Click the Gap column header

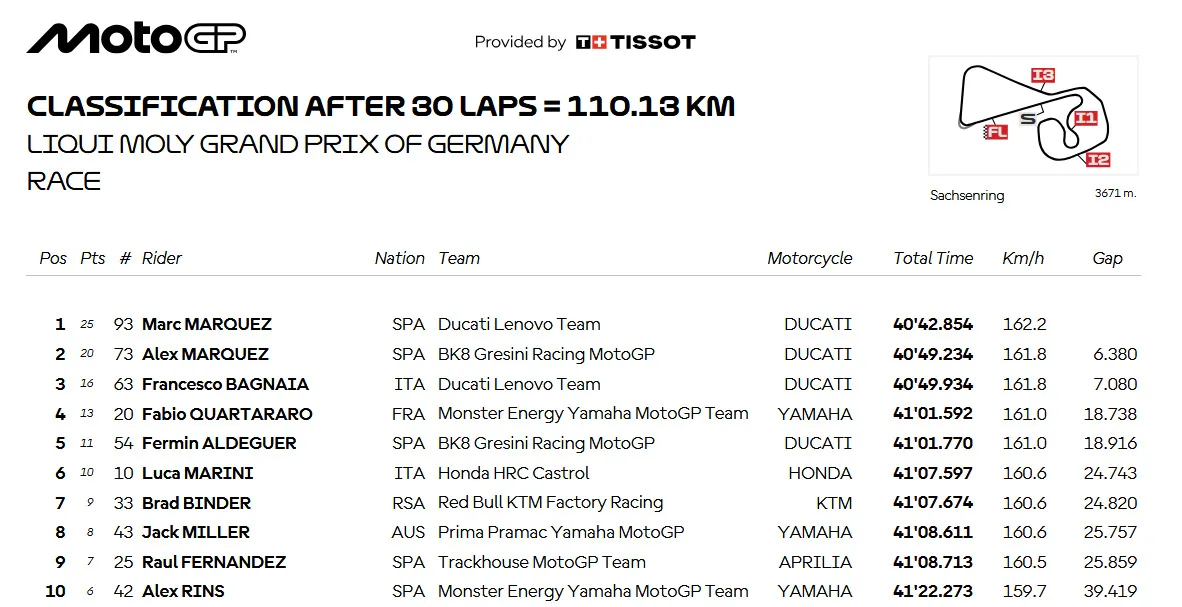pos(1107,258)
